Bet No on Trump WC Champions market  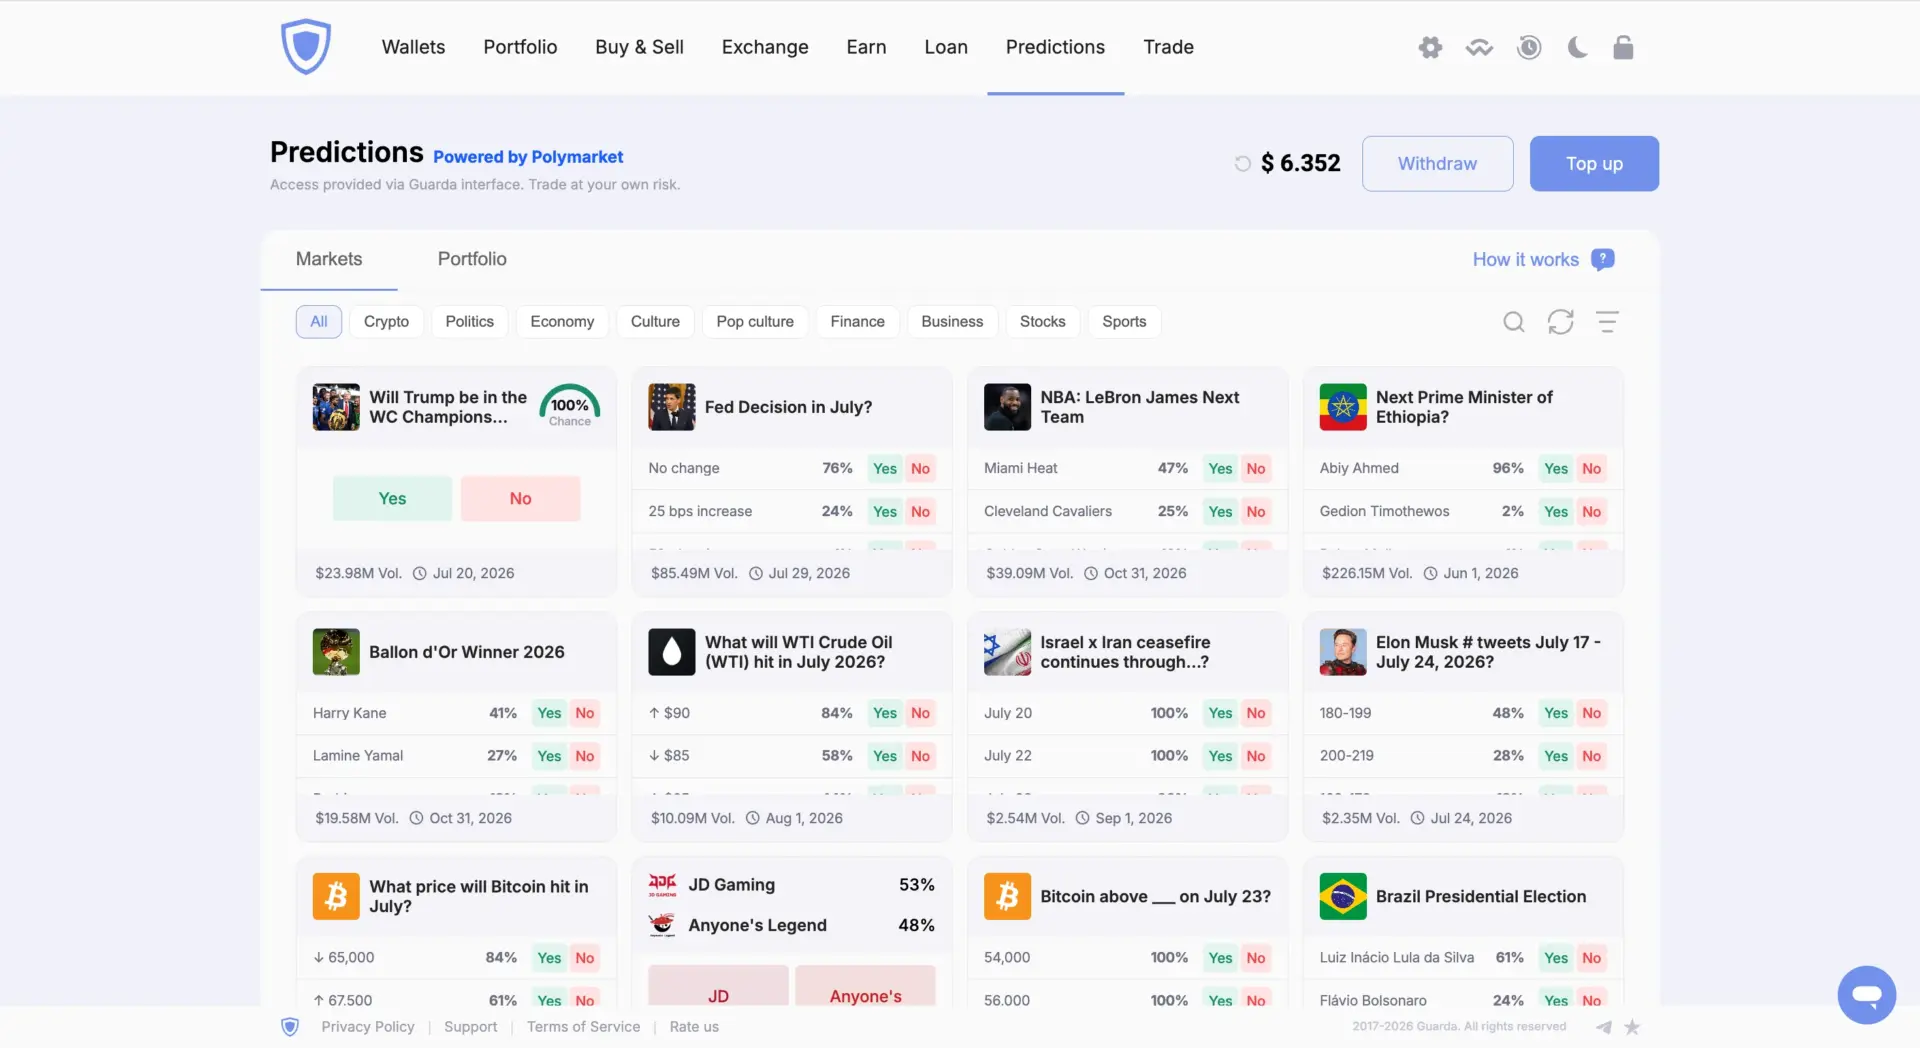[520, 498]
